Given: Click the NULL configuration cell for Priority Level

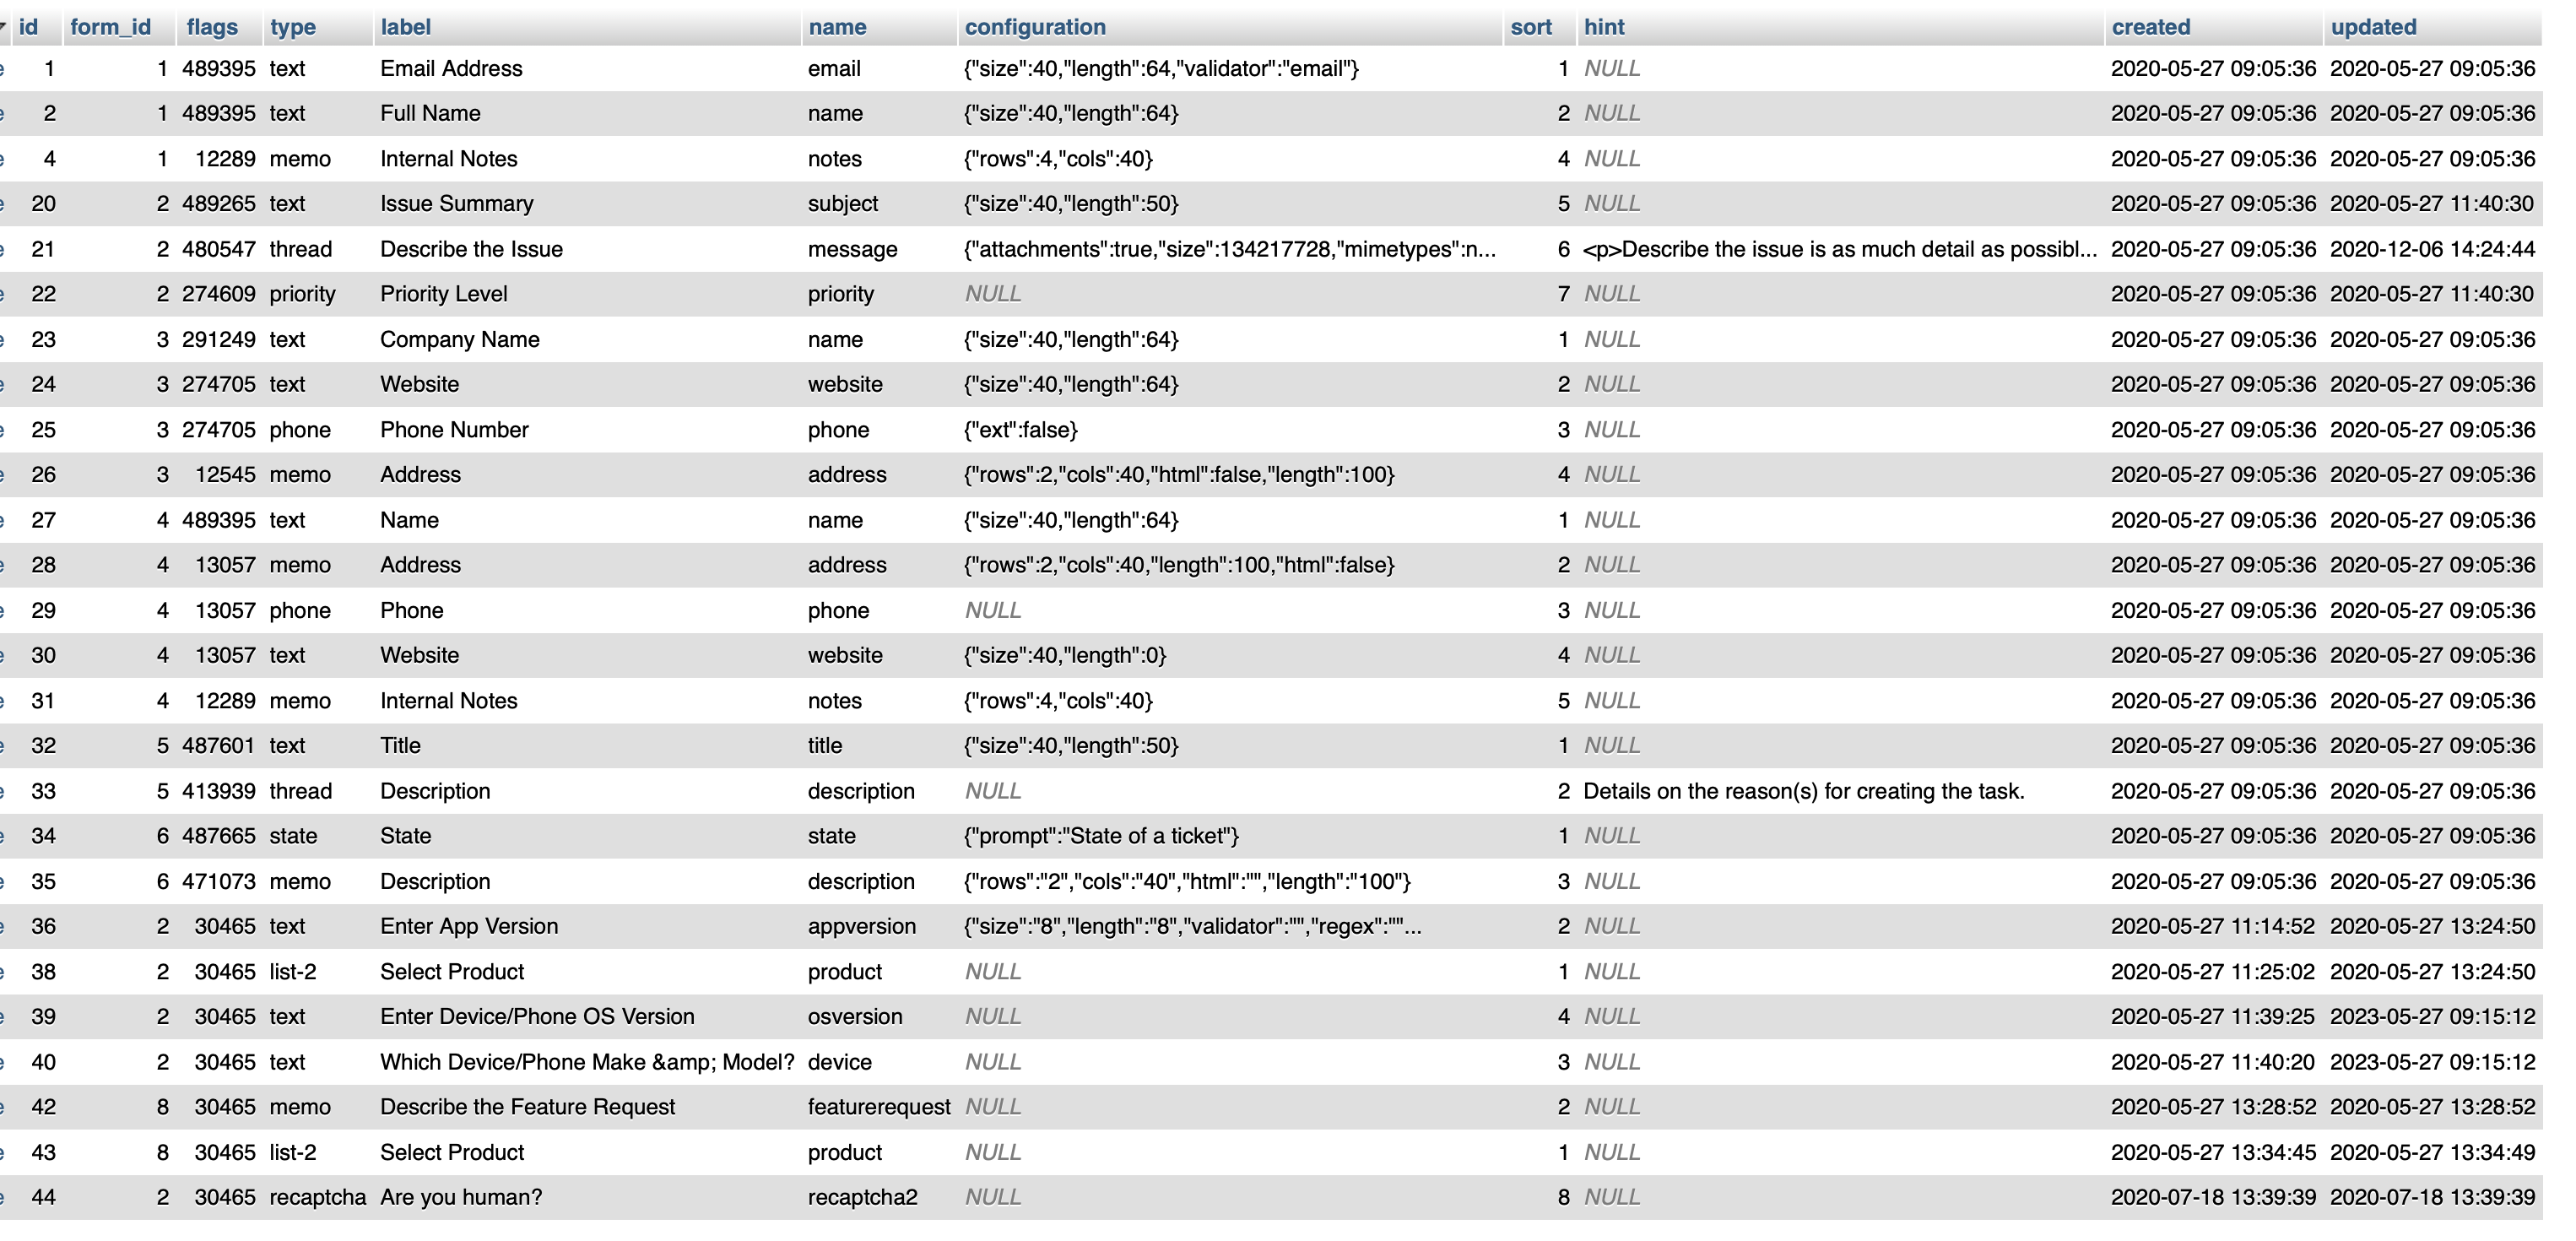Looking at the screenshot, I should pos(993,294).
